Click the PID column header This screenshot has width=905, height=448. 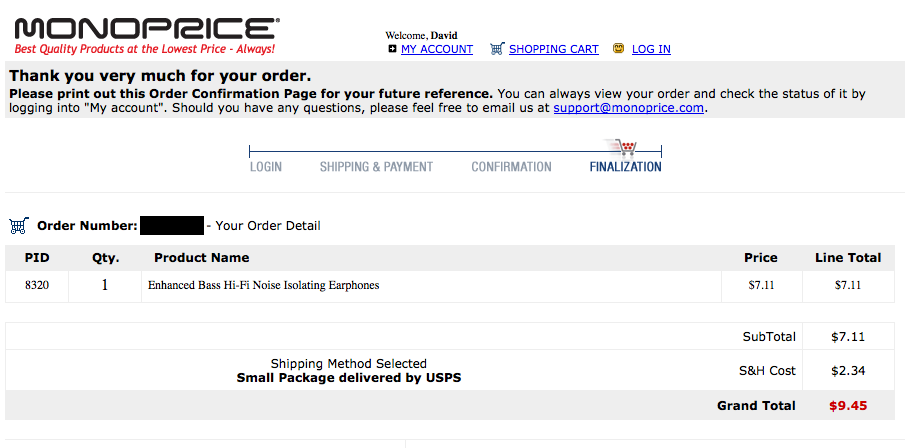pyautogui.click(x=37, y=257)
